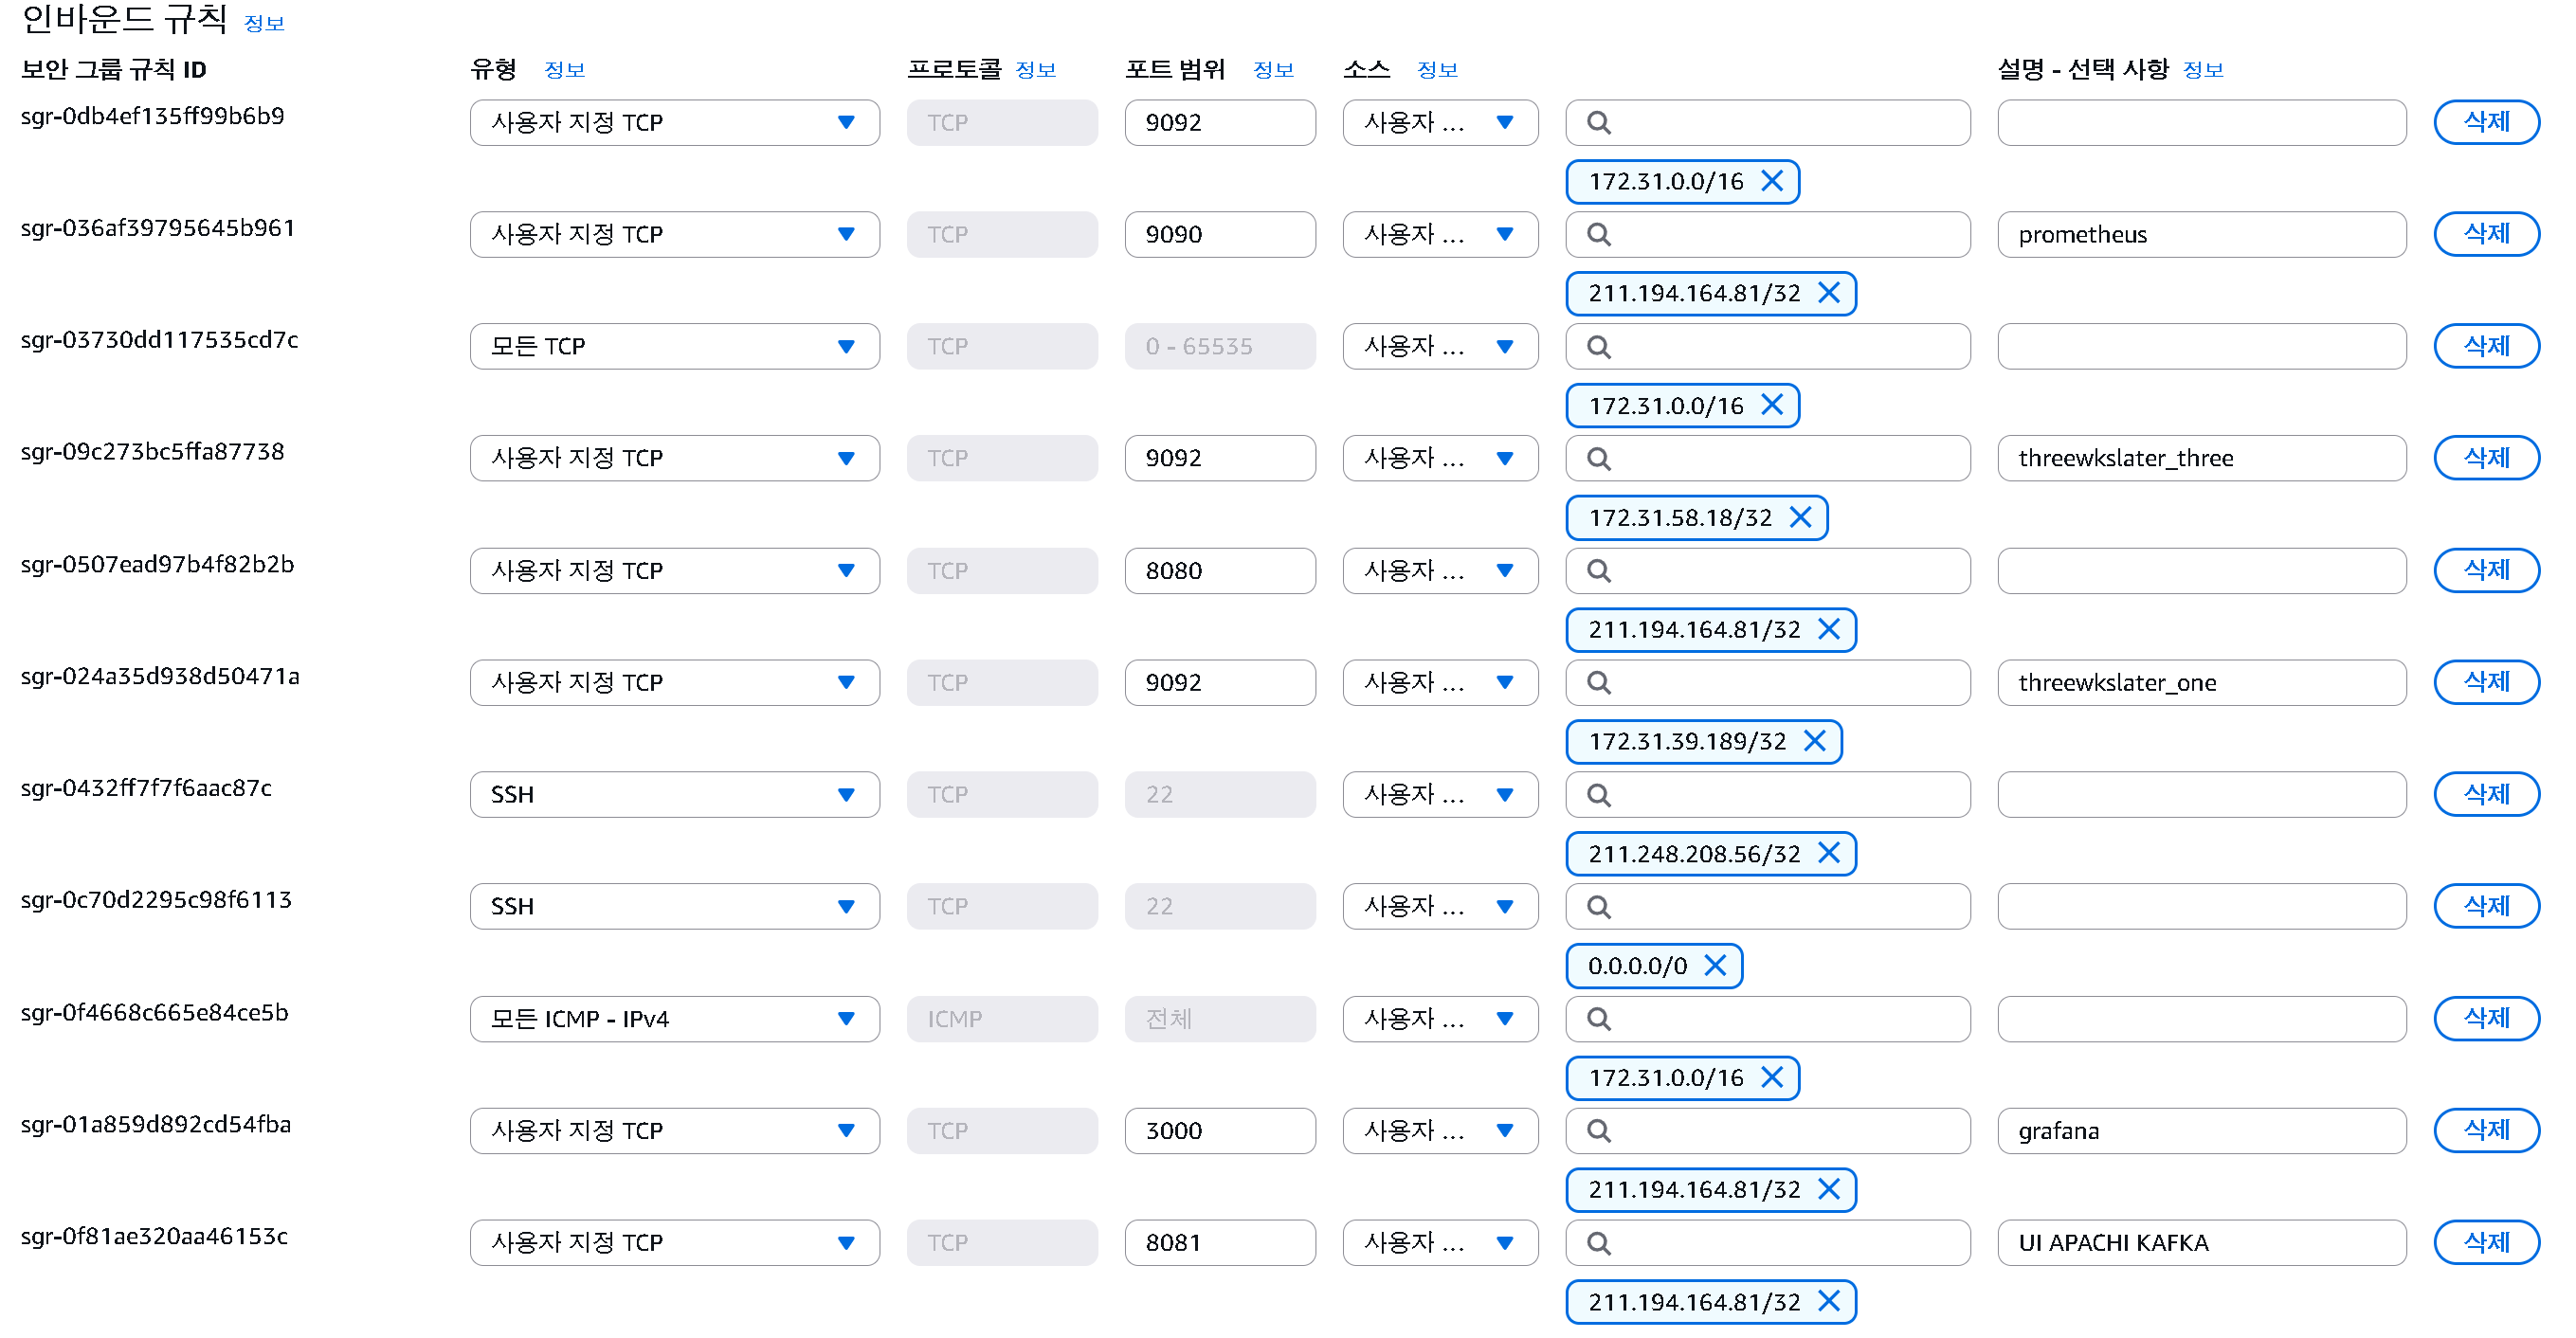Open type dropdown for port 8080 rule
The width and height of the screenshot is (2576, 1338).
(675, 570)
